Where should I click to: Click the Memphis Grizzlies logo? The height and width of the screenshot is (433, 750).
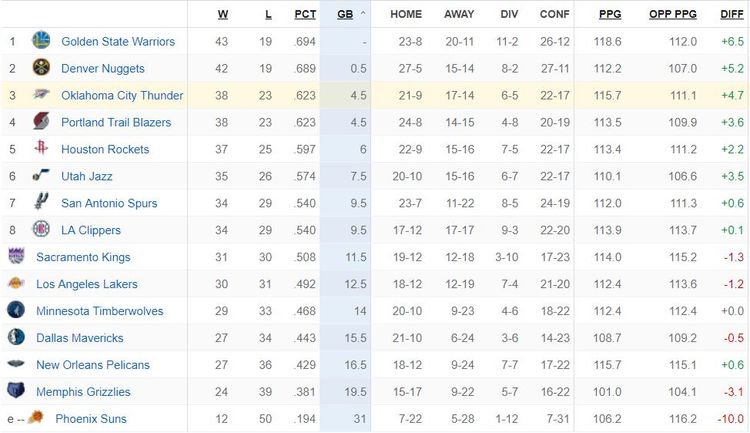point(16,391)
